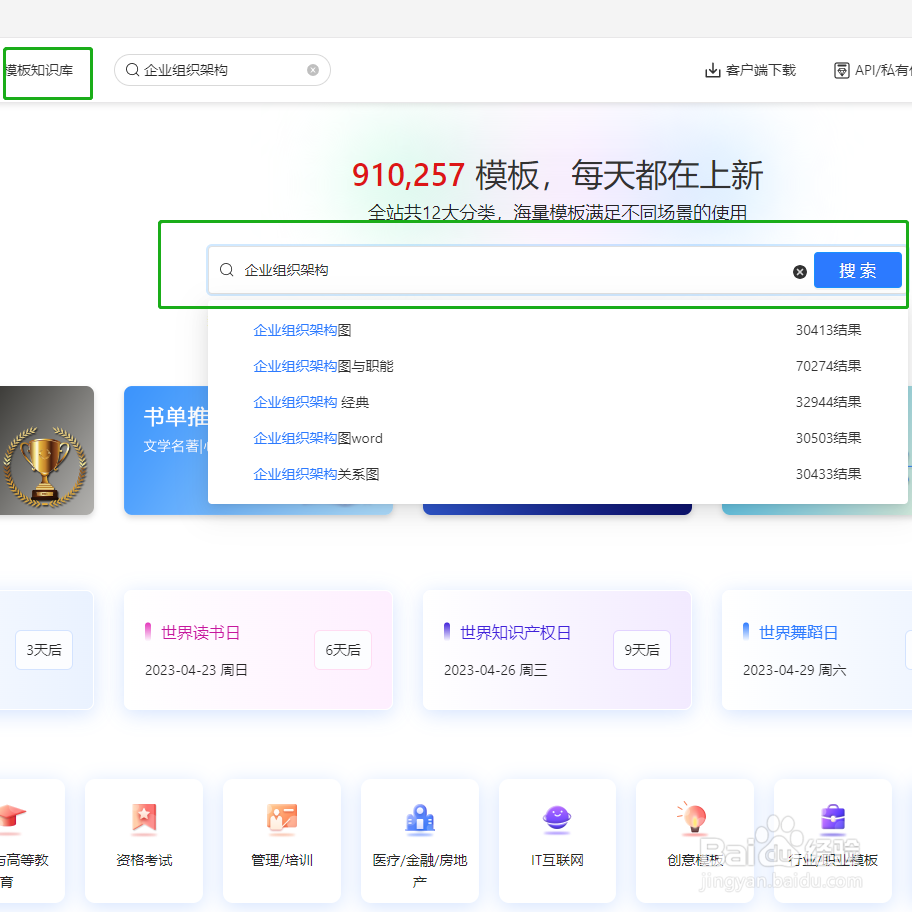Open the 资格考试 category icon
This screenshot has width=912, height=912.
tap(144, 818)
